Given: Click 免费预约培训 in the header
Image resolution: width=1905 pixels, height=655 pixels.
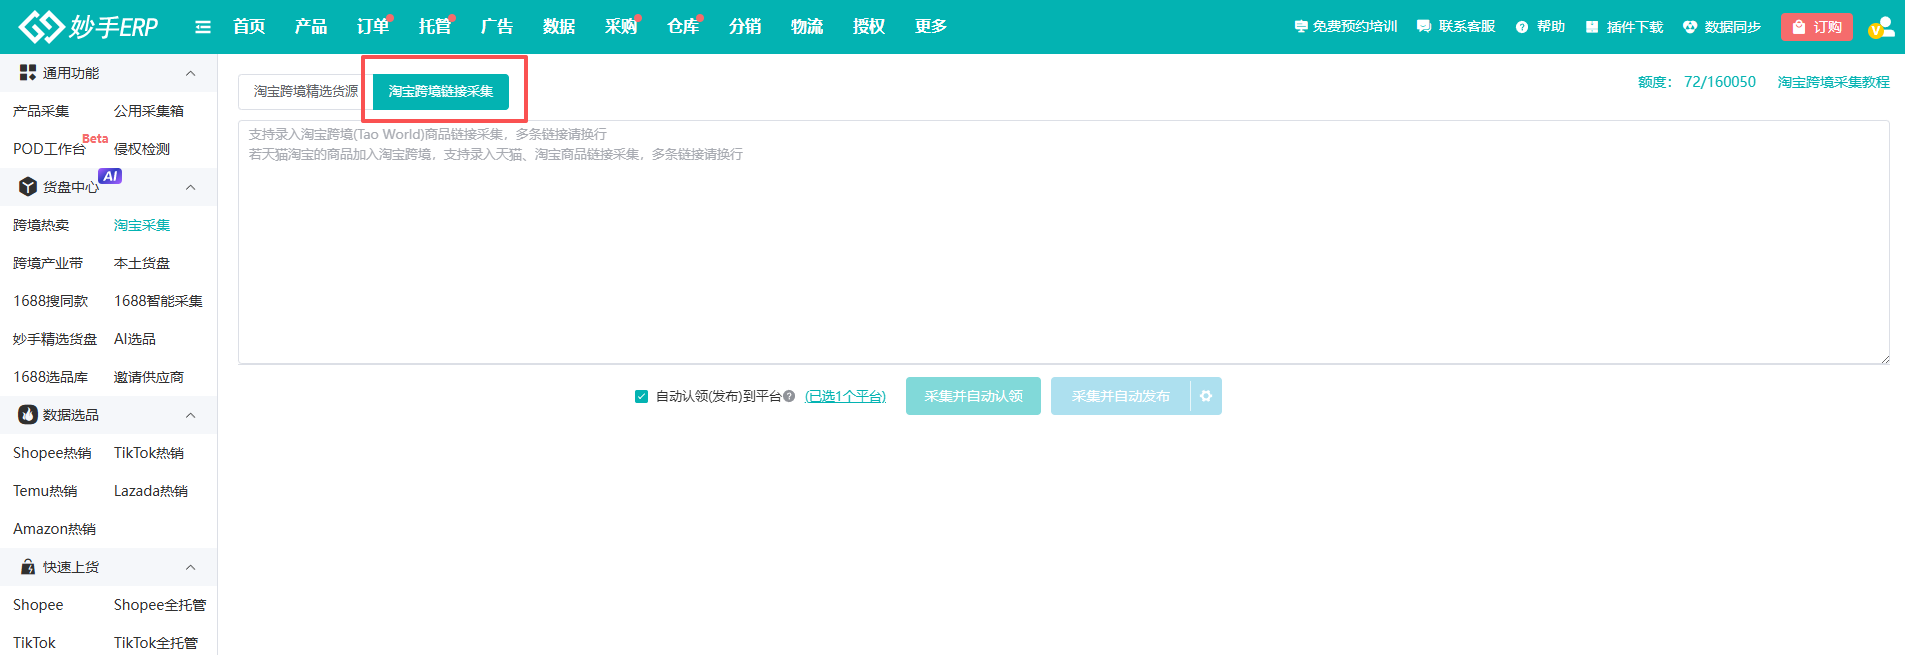Looking at the screenshot, I should 1346,27.
